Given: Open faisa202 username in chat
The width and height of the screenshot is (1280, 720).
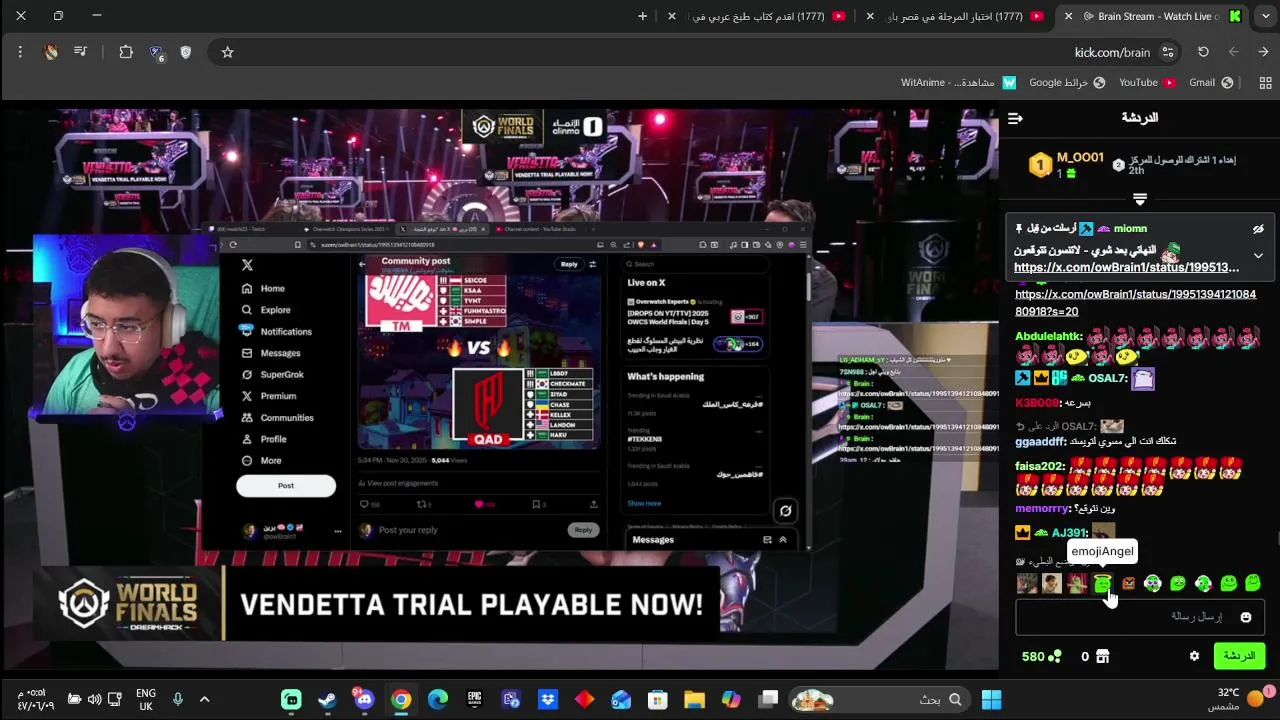Looking at the screenshot, I should click(x=1039, y=466).
